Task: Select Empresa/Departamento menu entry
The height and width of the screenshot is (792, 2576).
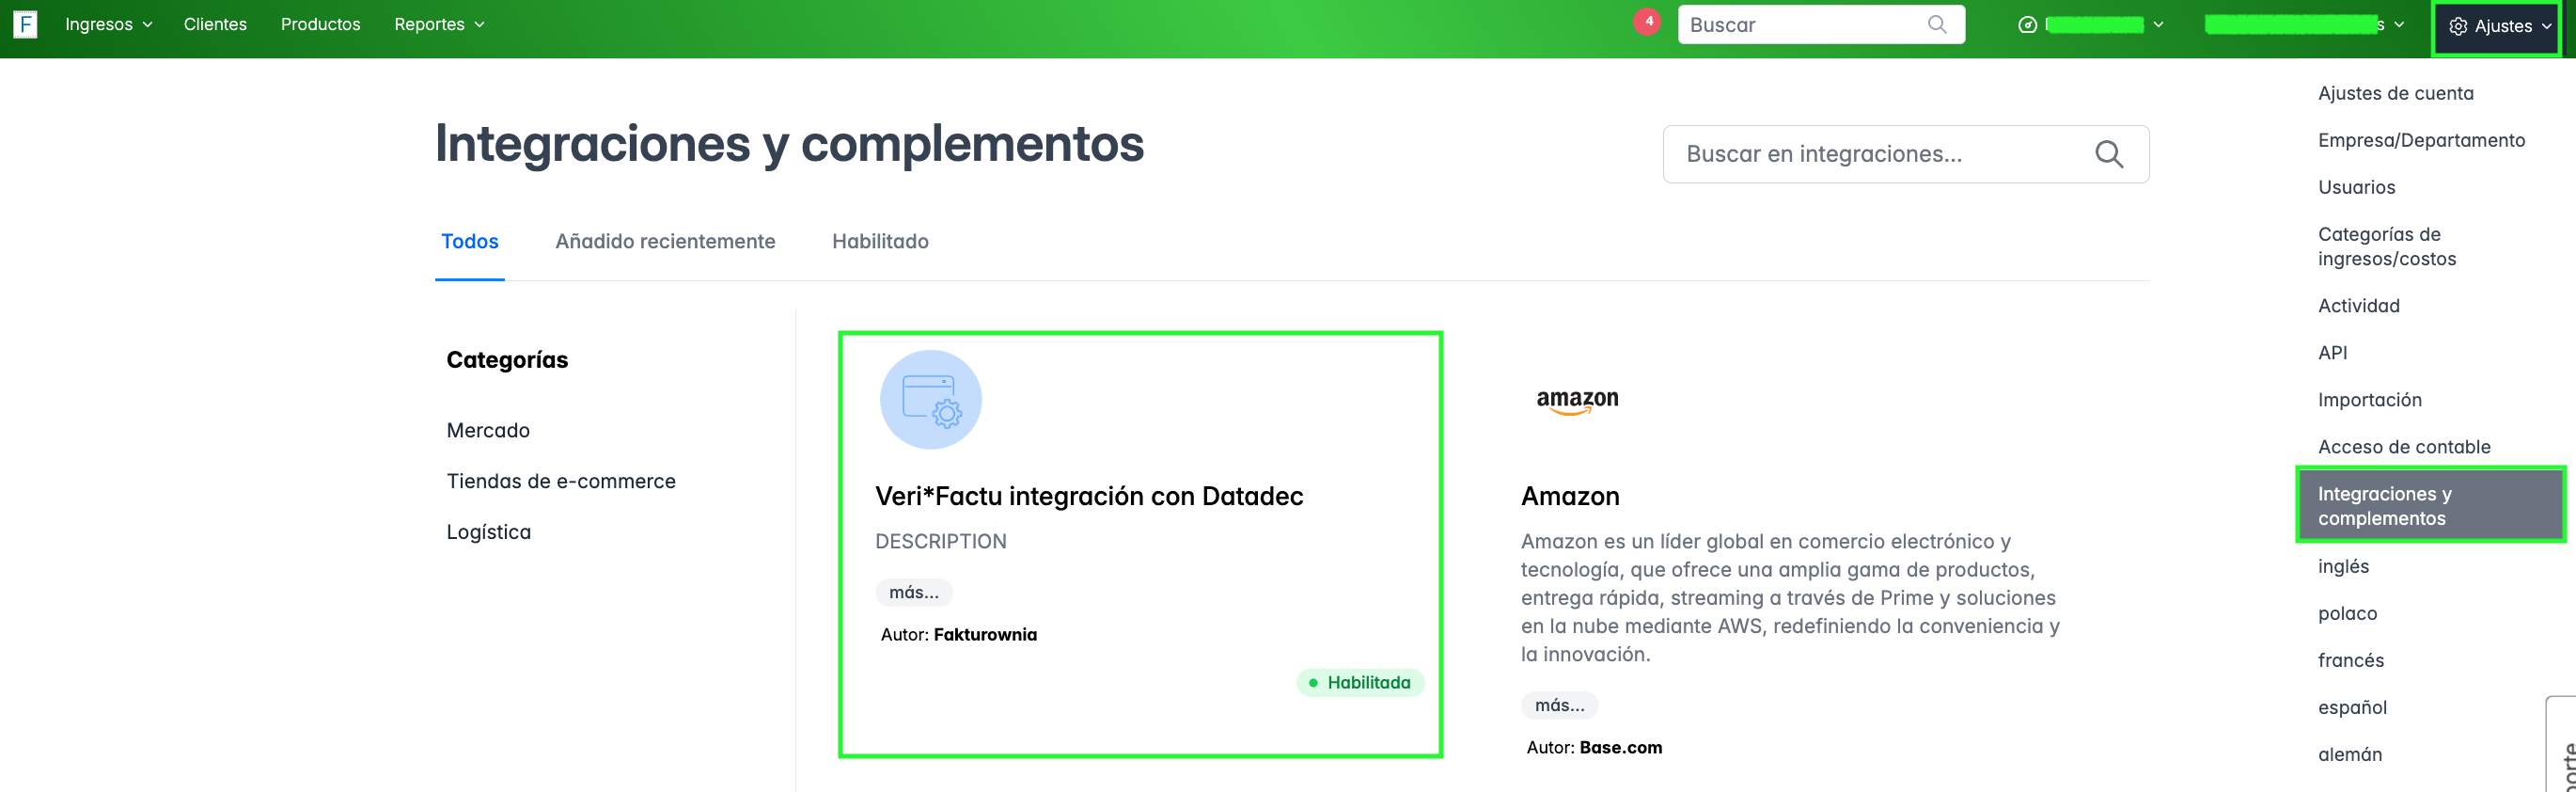Action: point(2421,140)
